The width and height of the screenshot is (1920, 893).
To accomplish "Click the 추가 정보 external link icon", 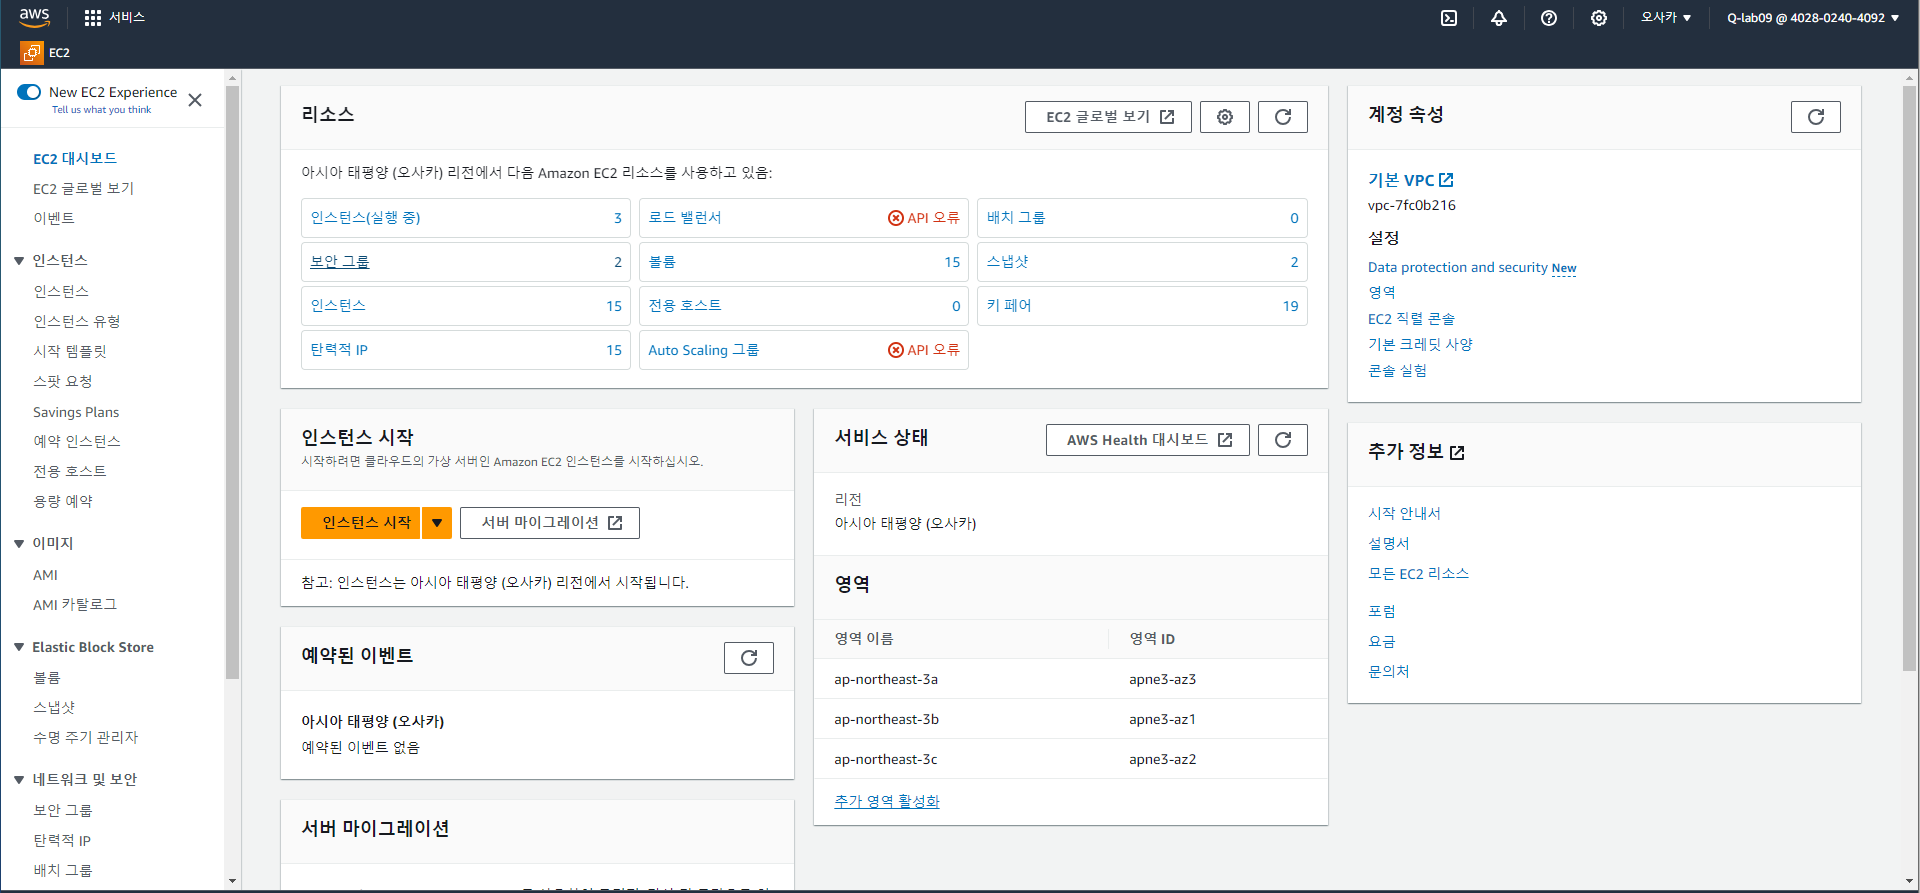I will tap(1457, 453).
